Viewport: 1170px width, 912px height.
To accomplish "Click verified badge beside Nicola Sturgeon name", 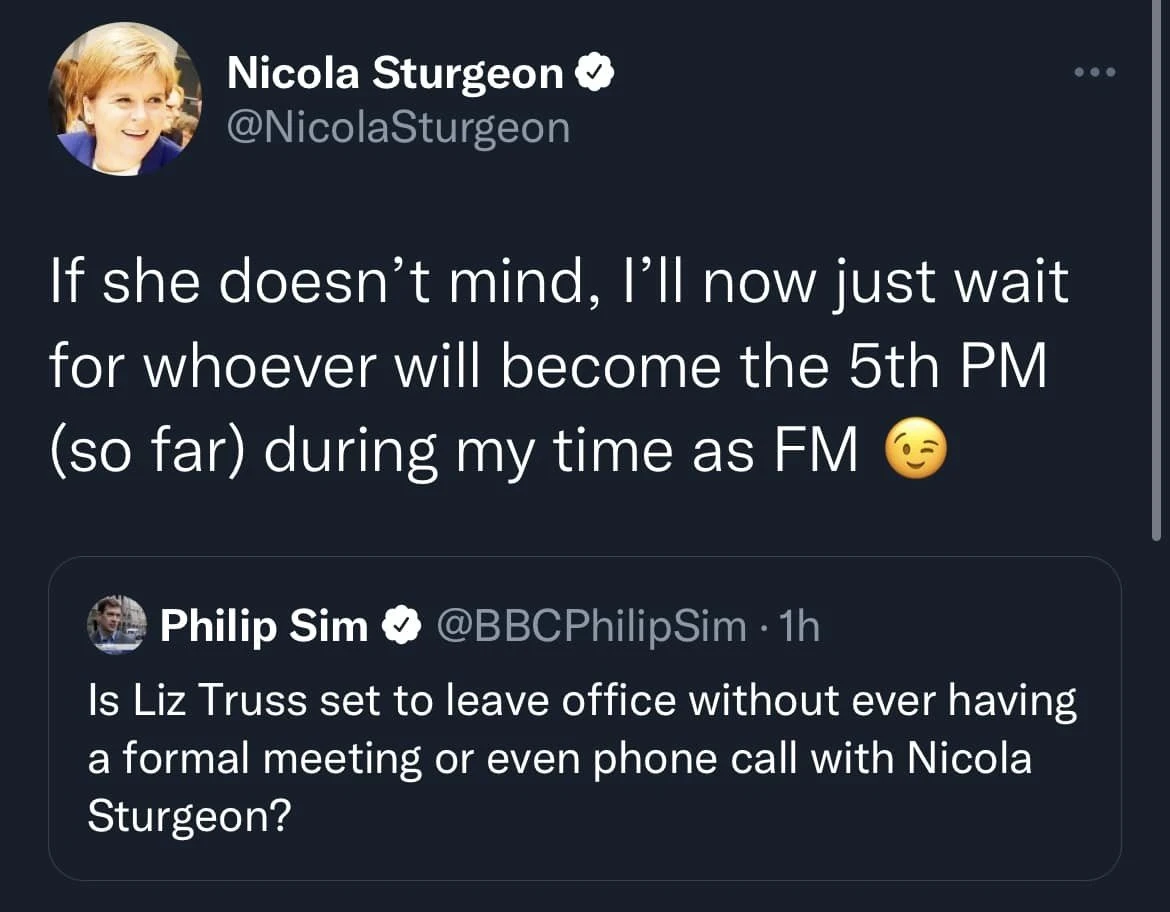I will pos(598,73).
